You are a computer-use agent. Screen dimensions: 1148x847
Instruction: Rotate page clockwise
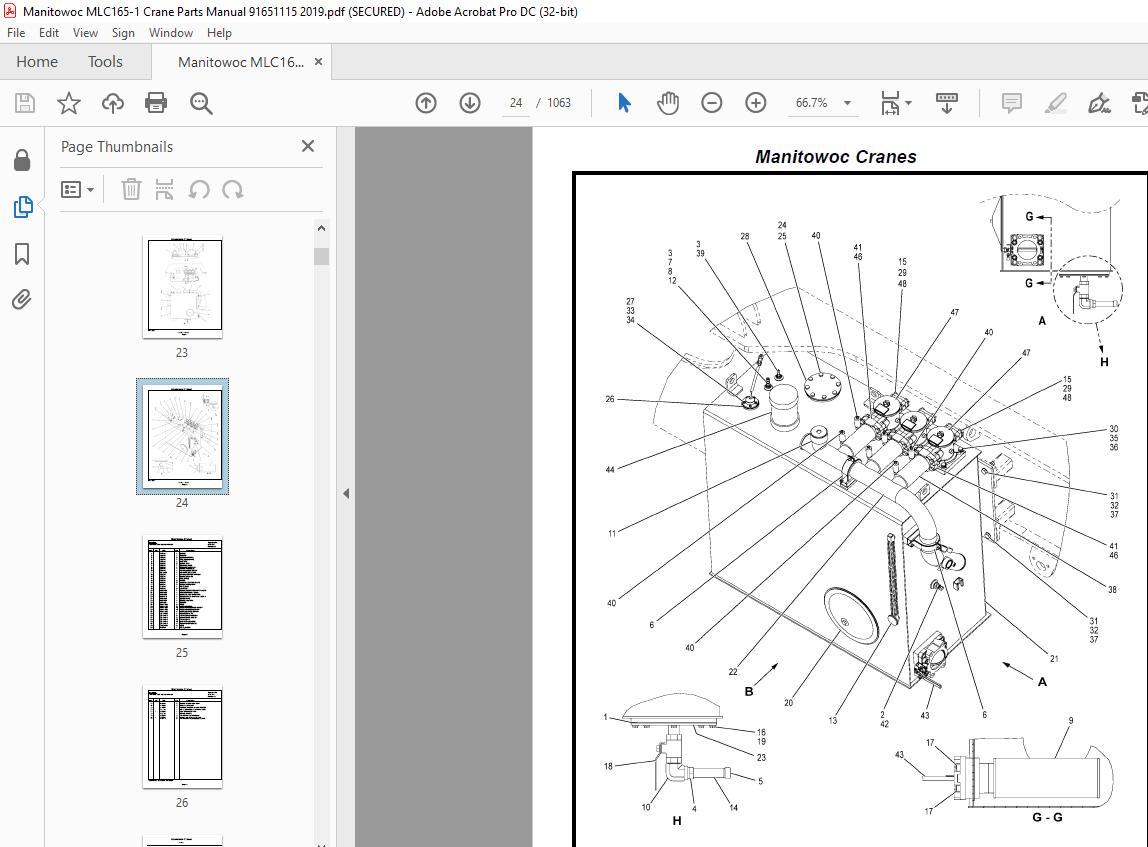[233, 190]
